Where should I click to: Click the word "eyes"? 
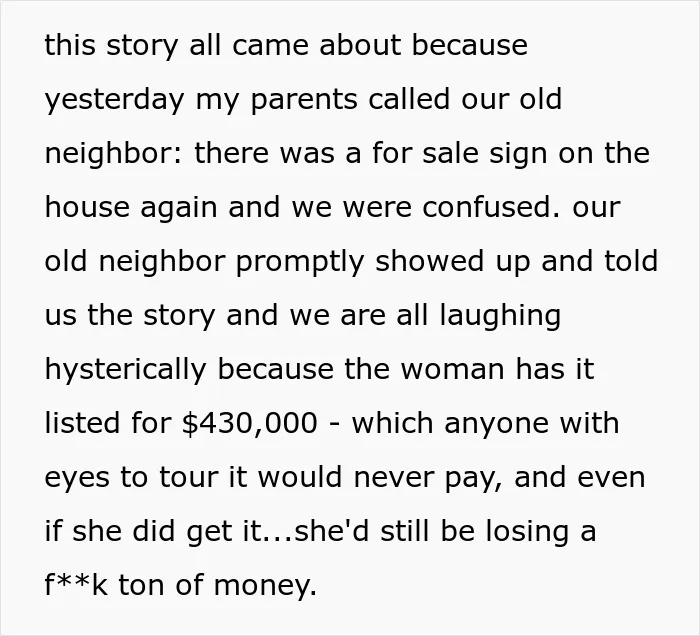coord(77,478)
